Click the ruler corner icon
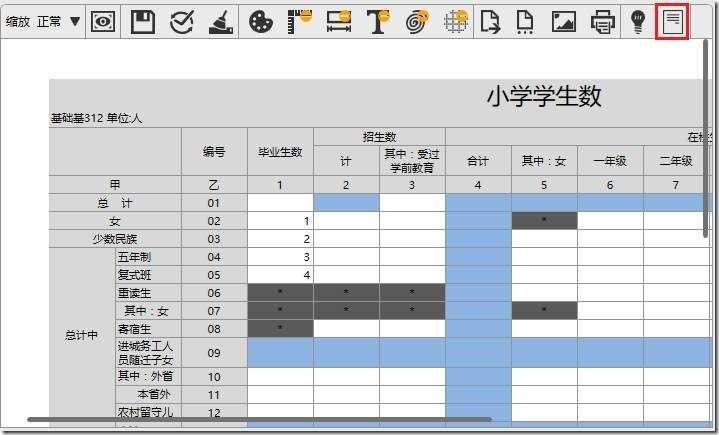The height and width of the screenshot is (435, 719). point(300,22)
